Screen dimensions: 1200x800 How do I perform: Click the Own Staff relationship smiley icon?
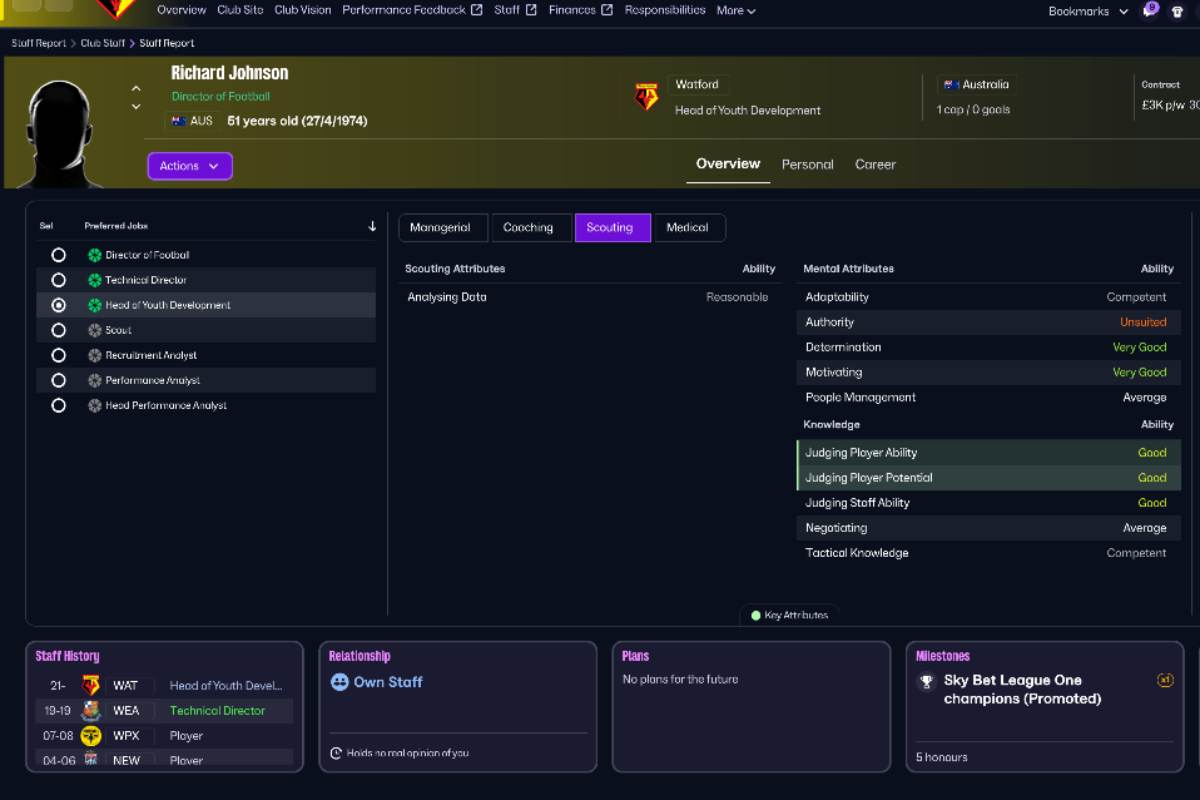point(339,682)
